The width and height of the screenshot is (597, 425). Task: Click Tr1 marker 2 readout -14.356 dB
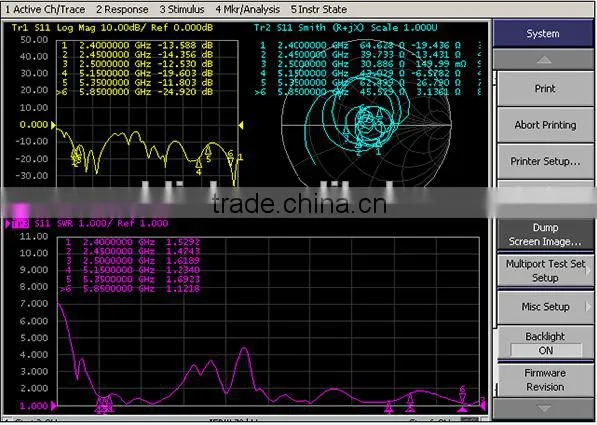(138, 54)
